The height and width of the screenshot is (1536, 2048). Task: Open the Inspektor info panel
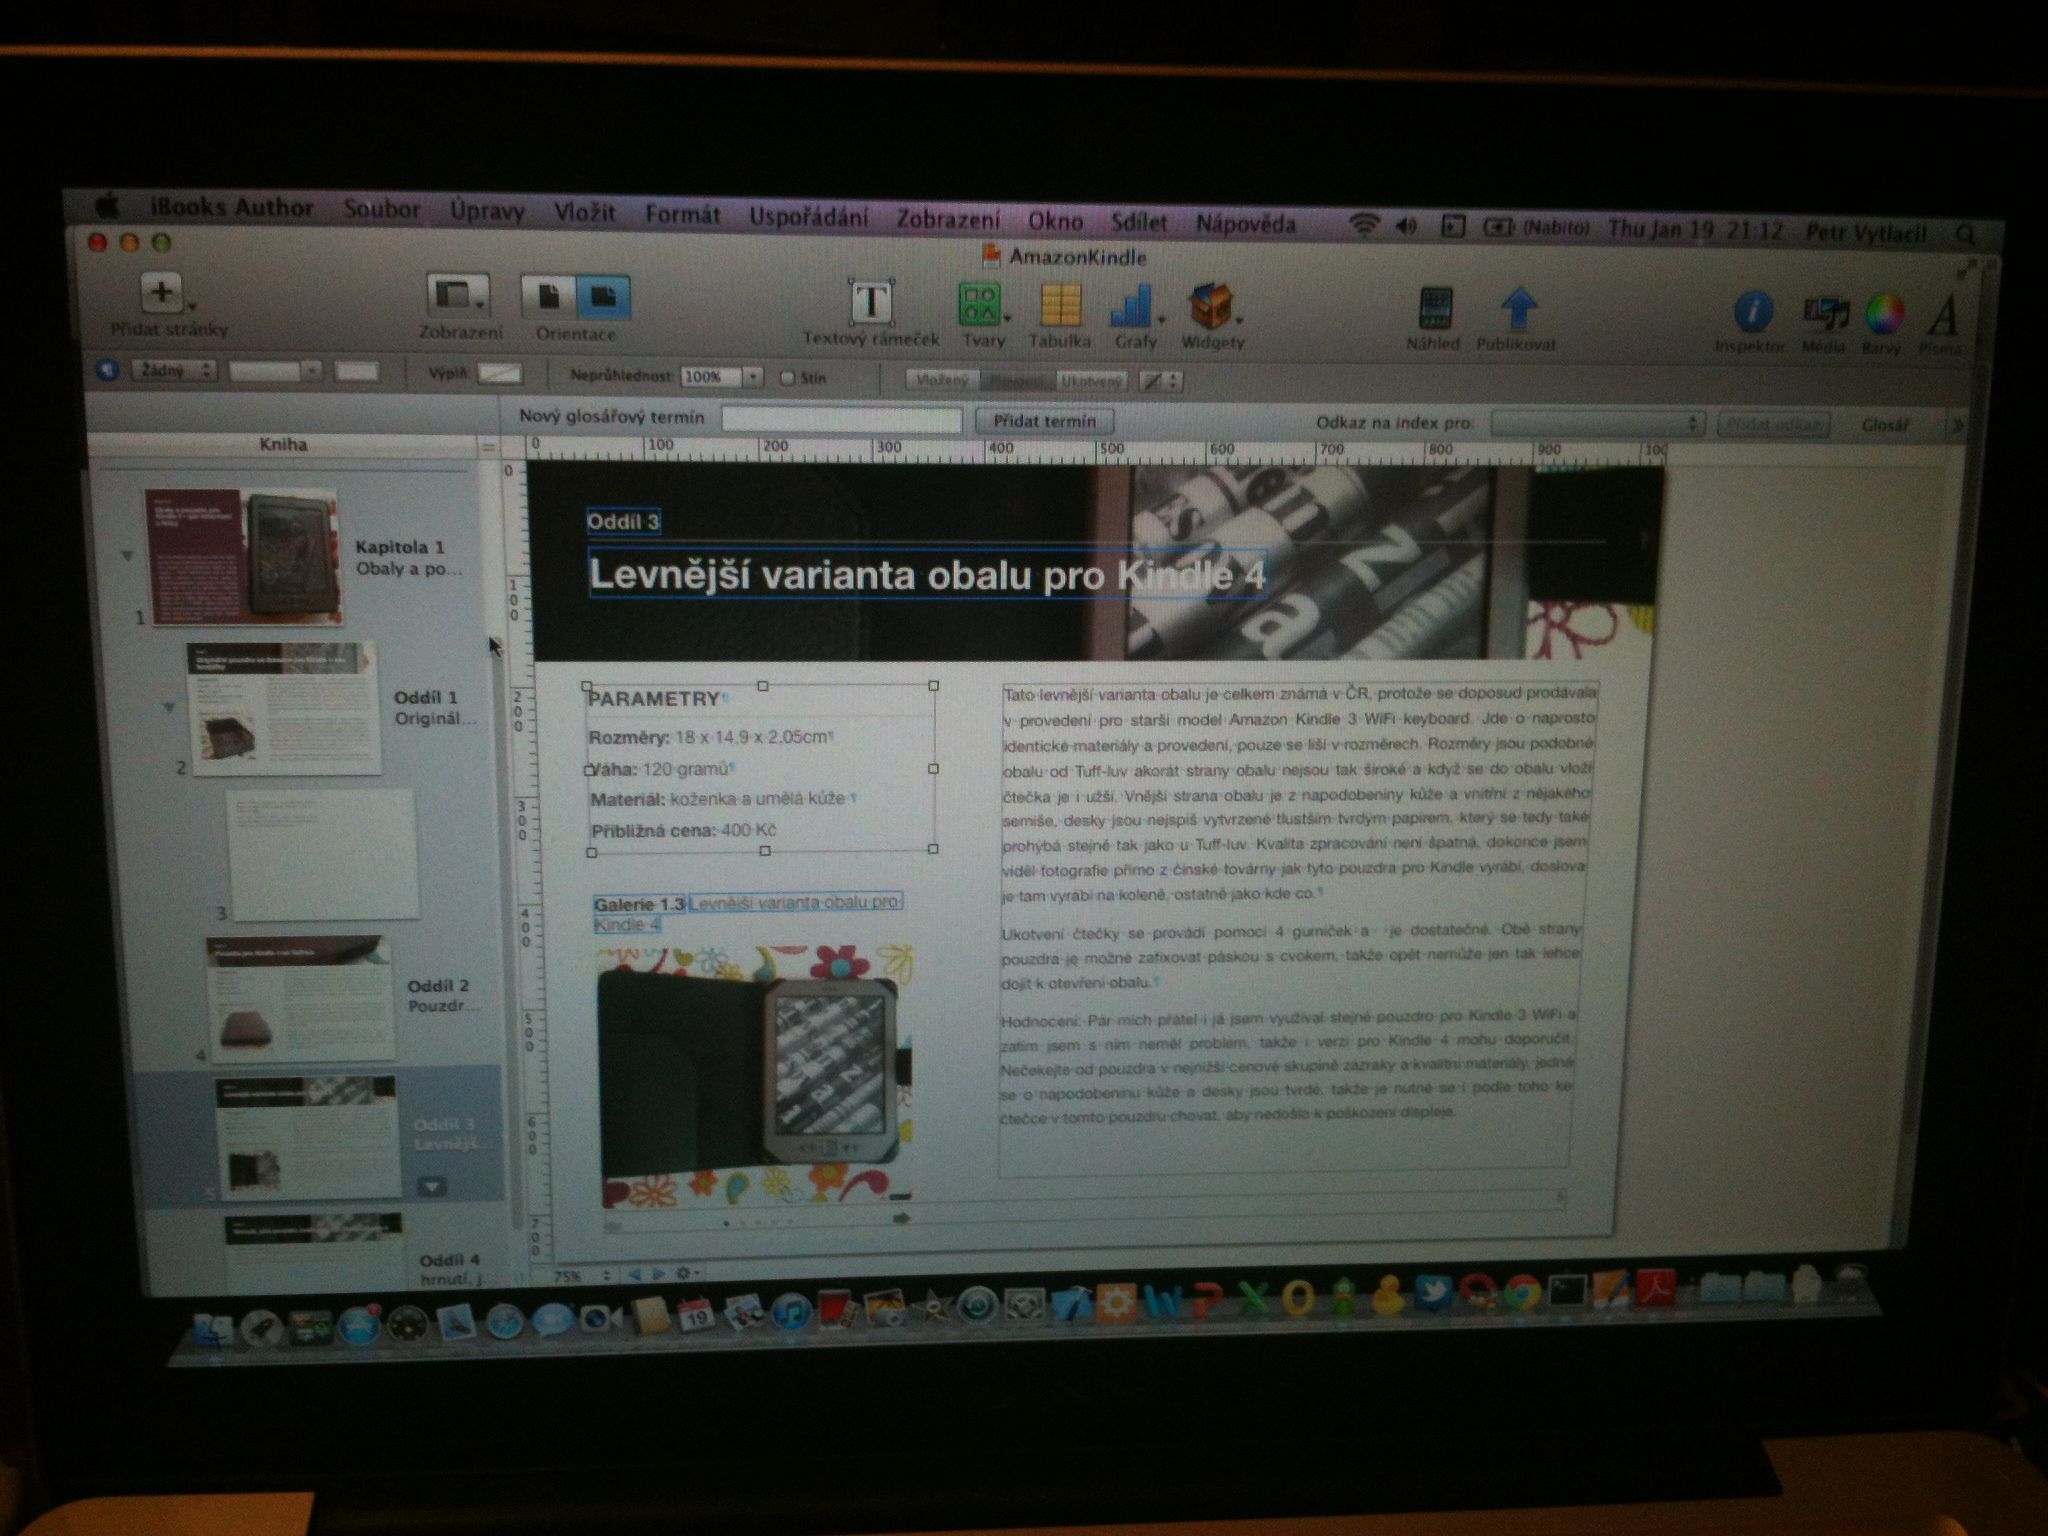point(1752,313)
